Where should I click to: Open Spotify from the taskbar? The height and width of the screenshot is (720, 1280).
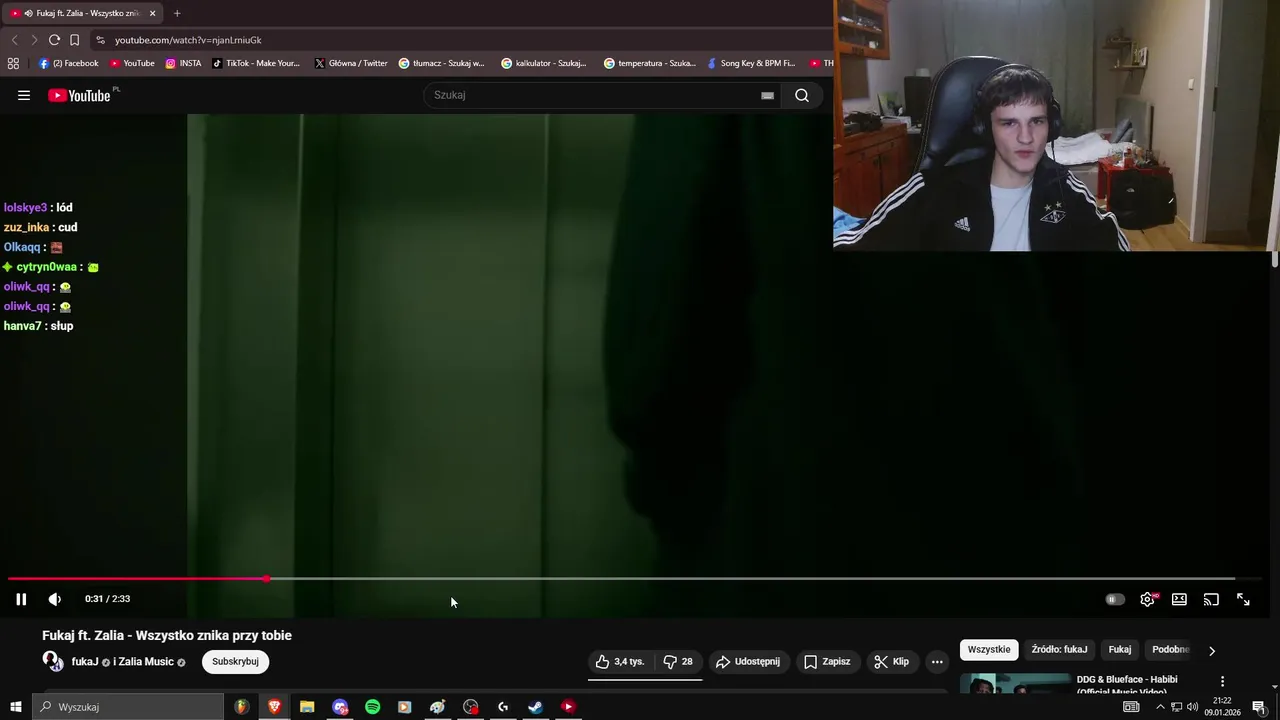pyautogui.click(x=372, y=707)
